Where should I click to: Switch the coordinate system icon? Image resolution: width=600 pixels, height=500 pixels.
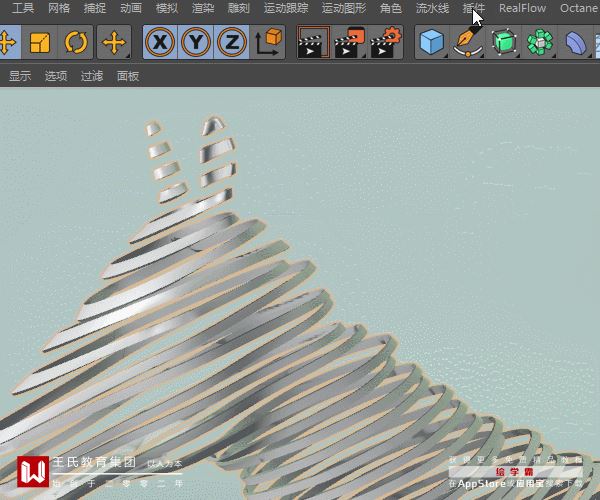(268, 42)
